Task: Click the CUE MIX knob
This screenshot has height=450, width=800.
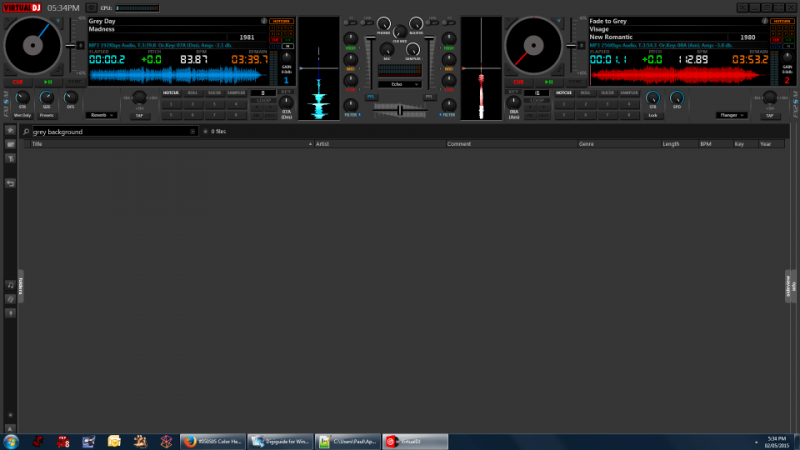Action: coord(399,32)
